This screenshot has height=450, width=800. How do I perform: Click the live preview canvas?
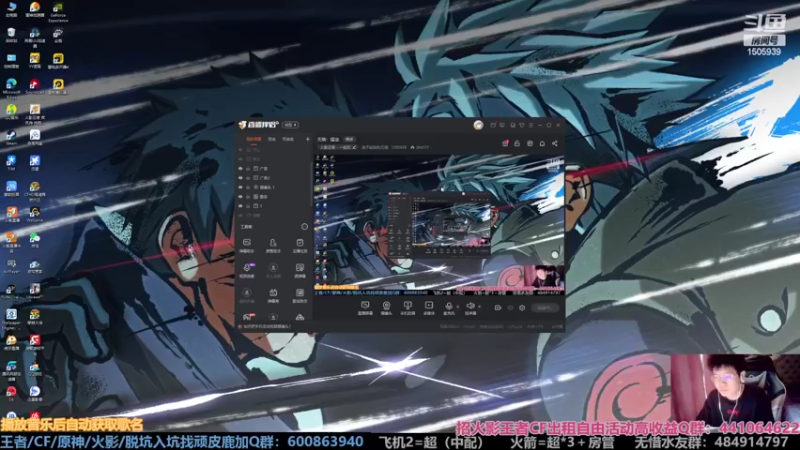pyautogui.click(x=439, y=224)
